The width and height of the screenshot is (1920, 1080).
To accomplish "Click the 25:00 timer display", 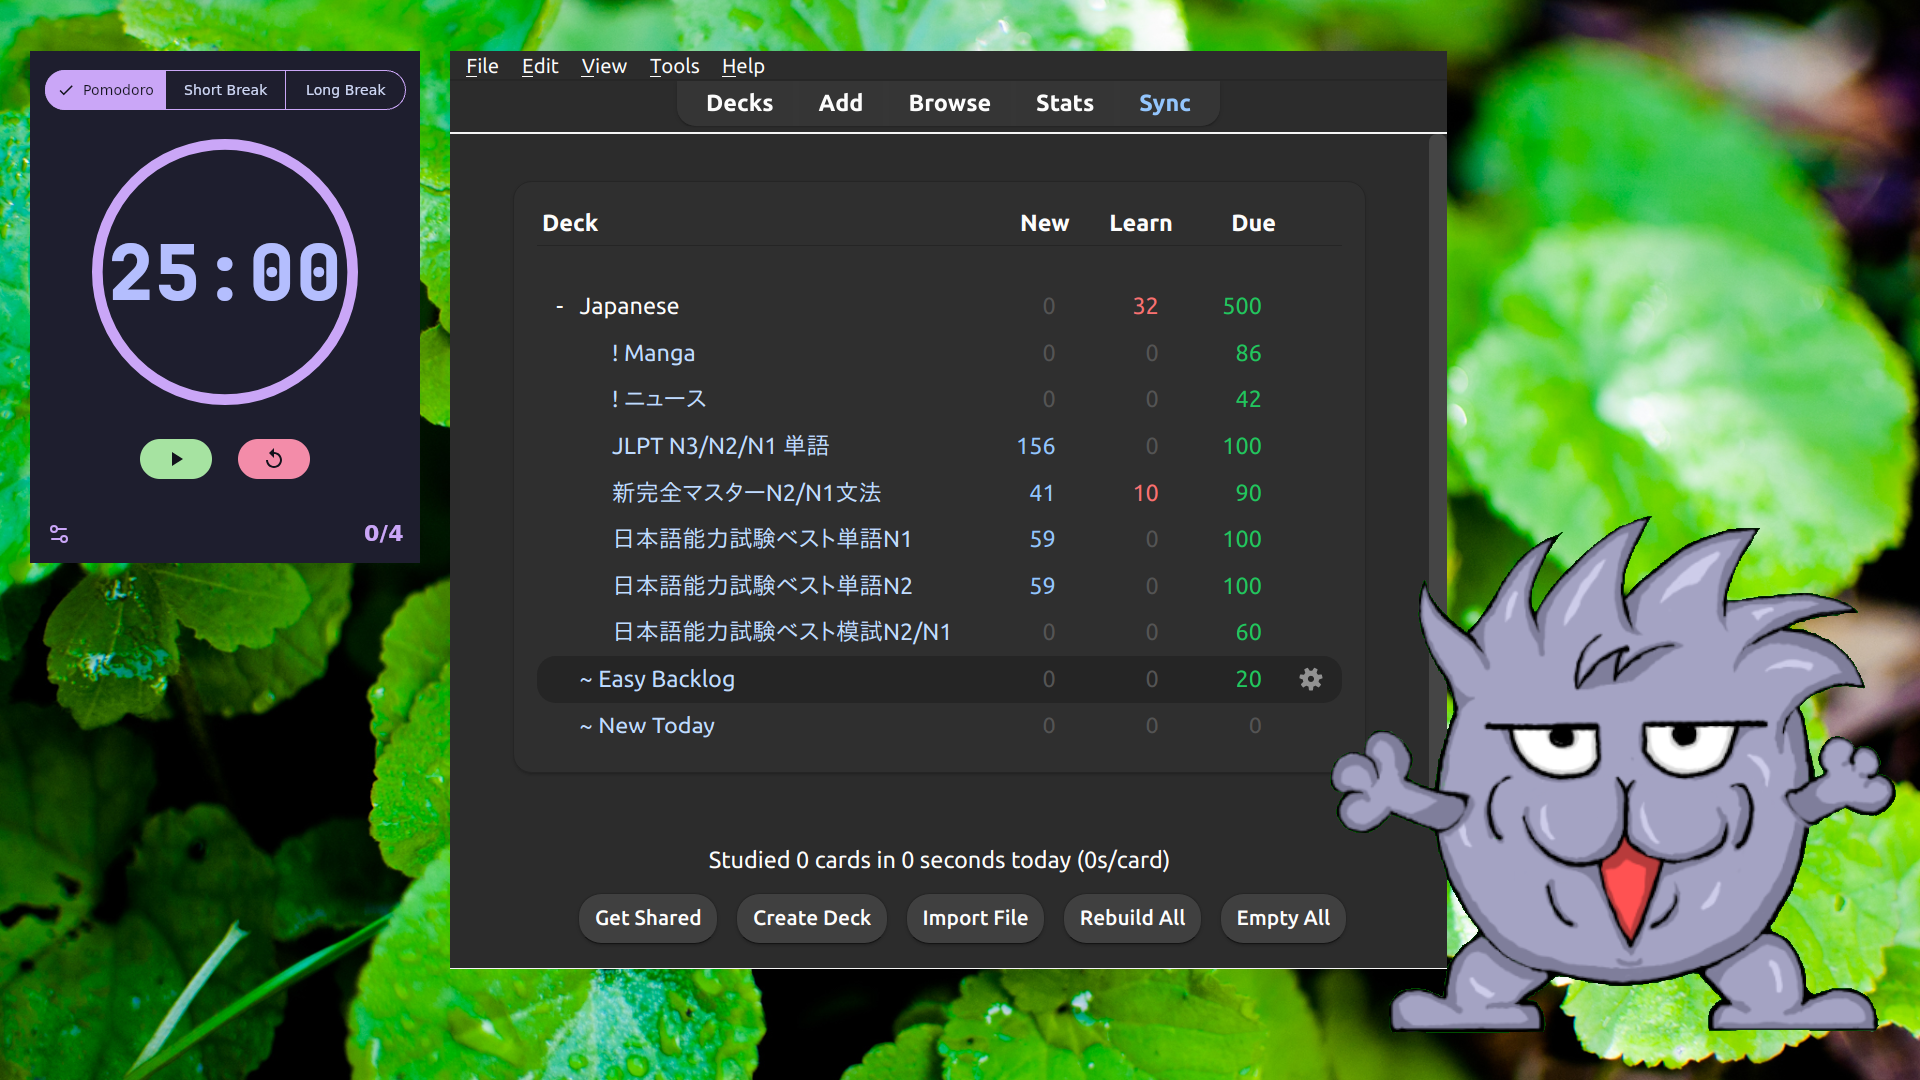I will pos(225,273).
